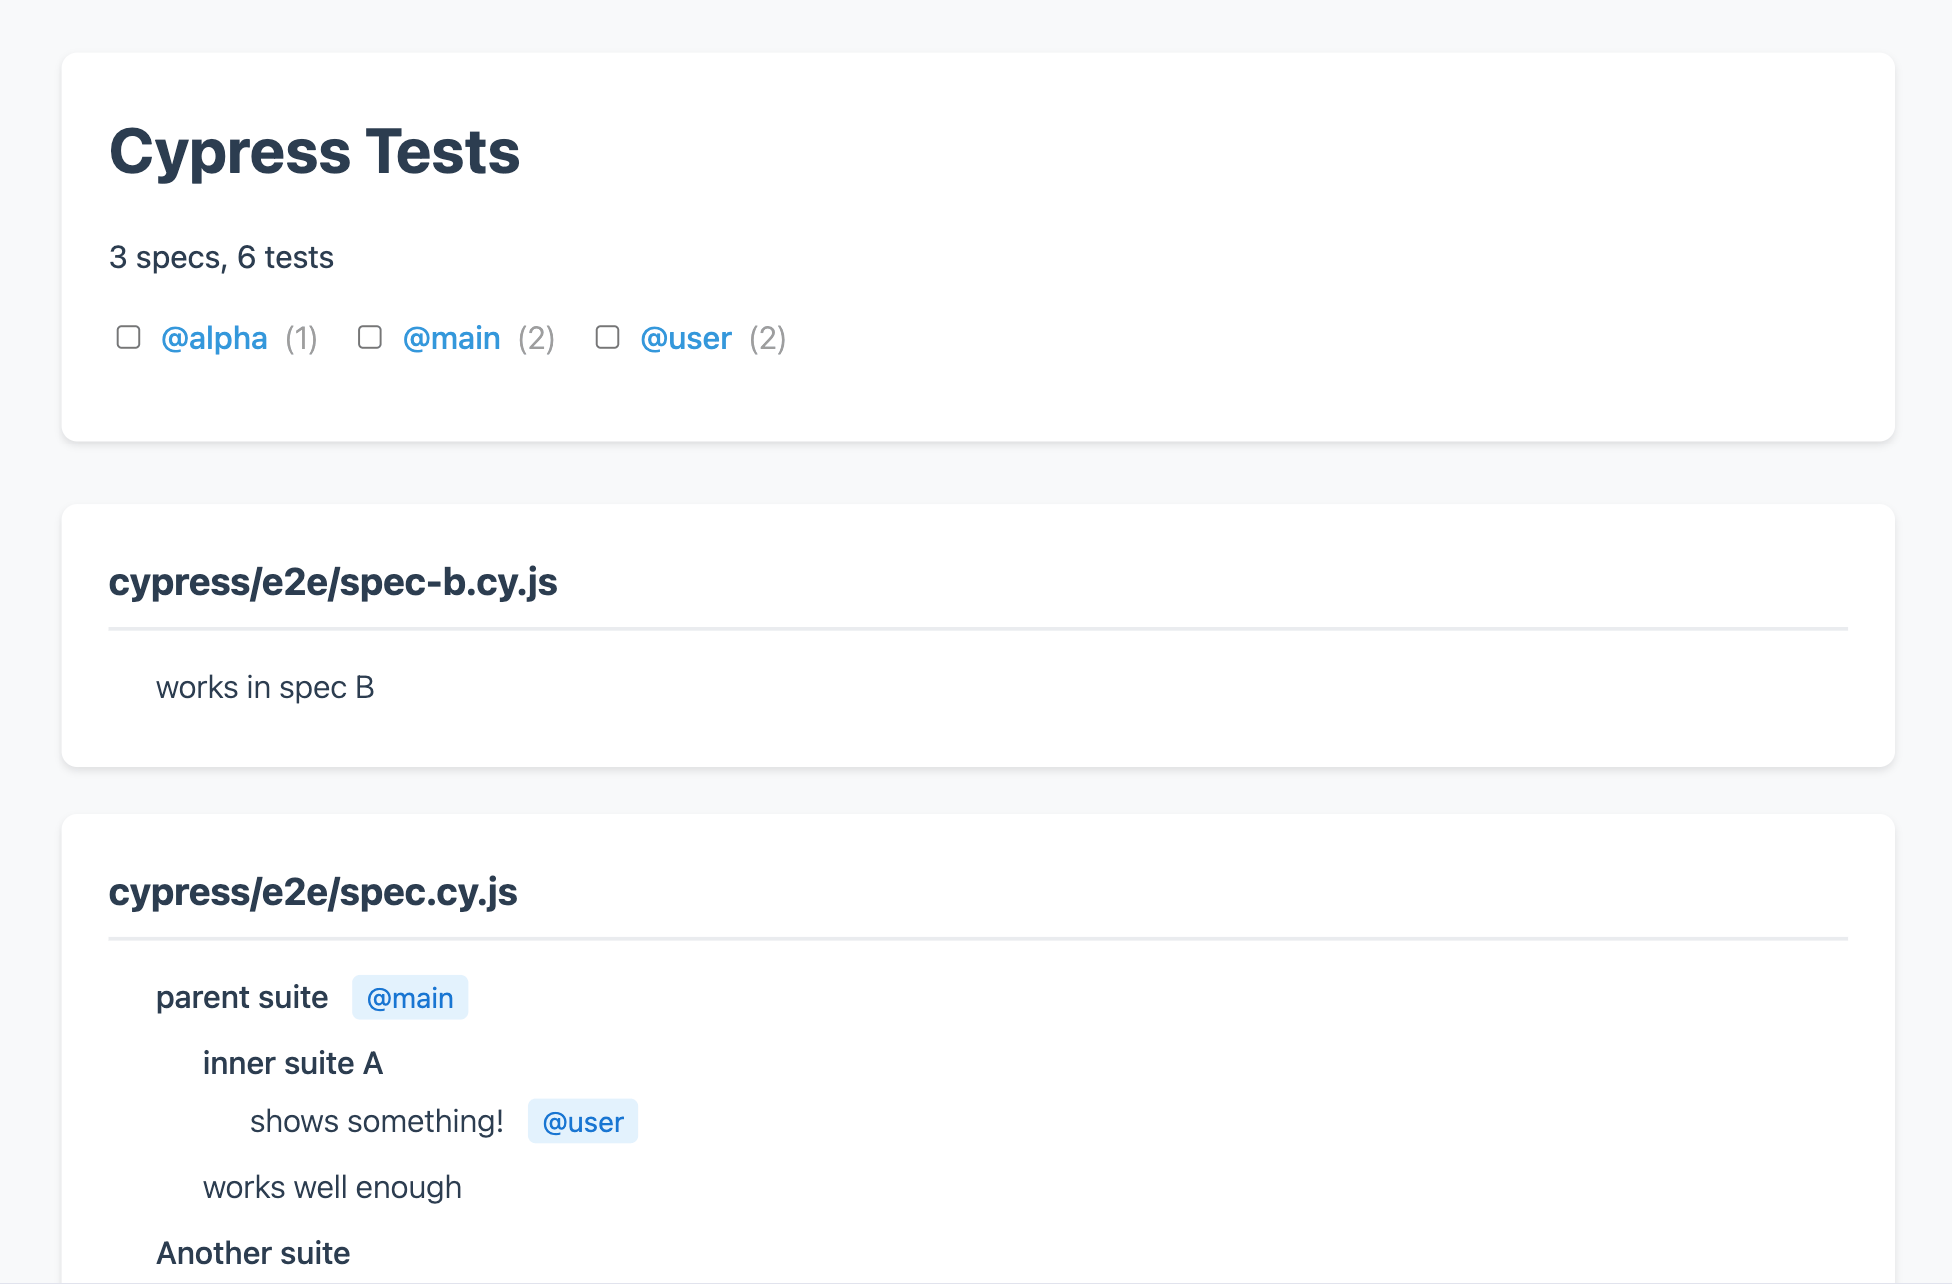Click the 'inner suite A' title
Screen dimensions: 1952x1284
pos(293,1064)
